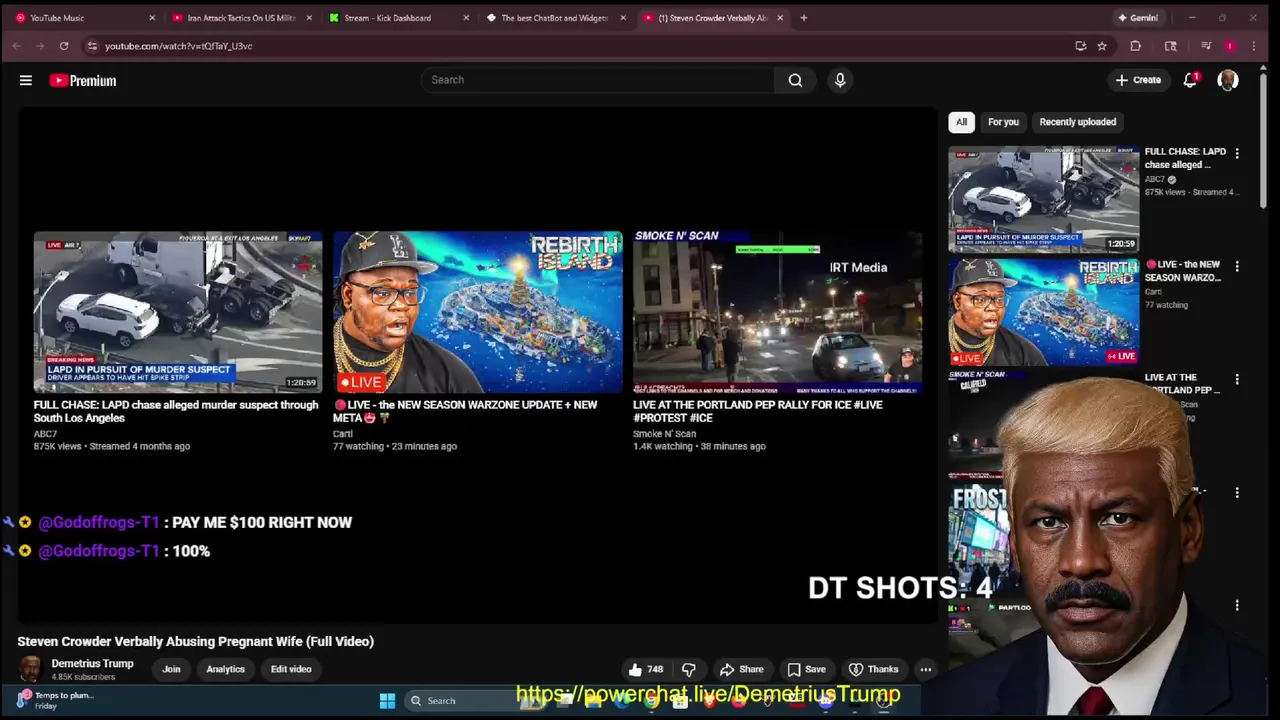The width and height of the screenshot is (1280, 720).
Task: Bookmark this page with the star
Action: tap(1102, 46)
